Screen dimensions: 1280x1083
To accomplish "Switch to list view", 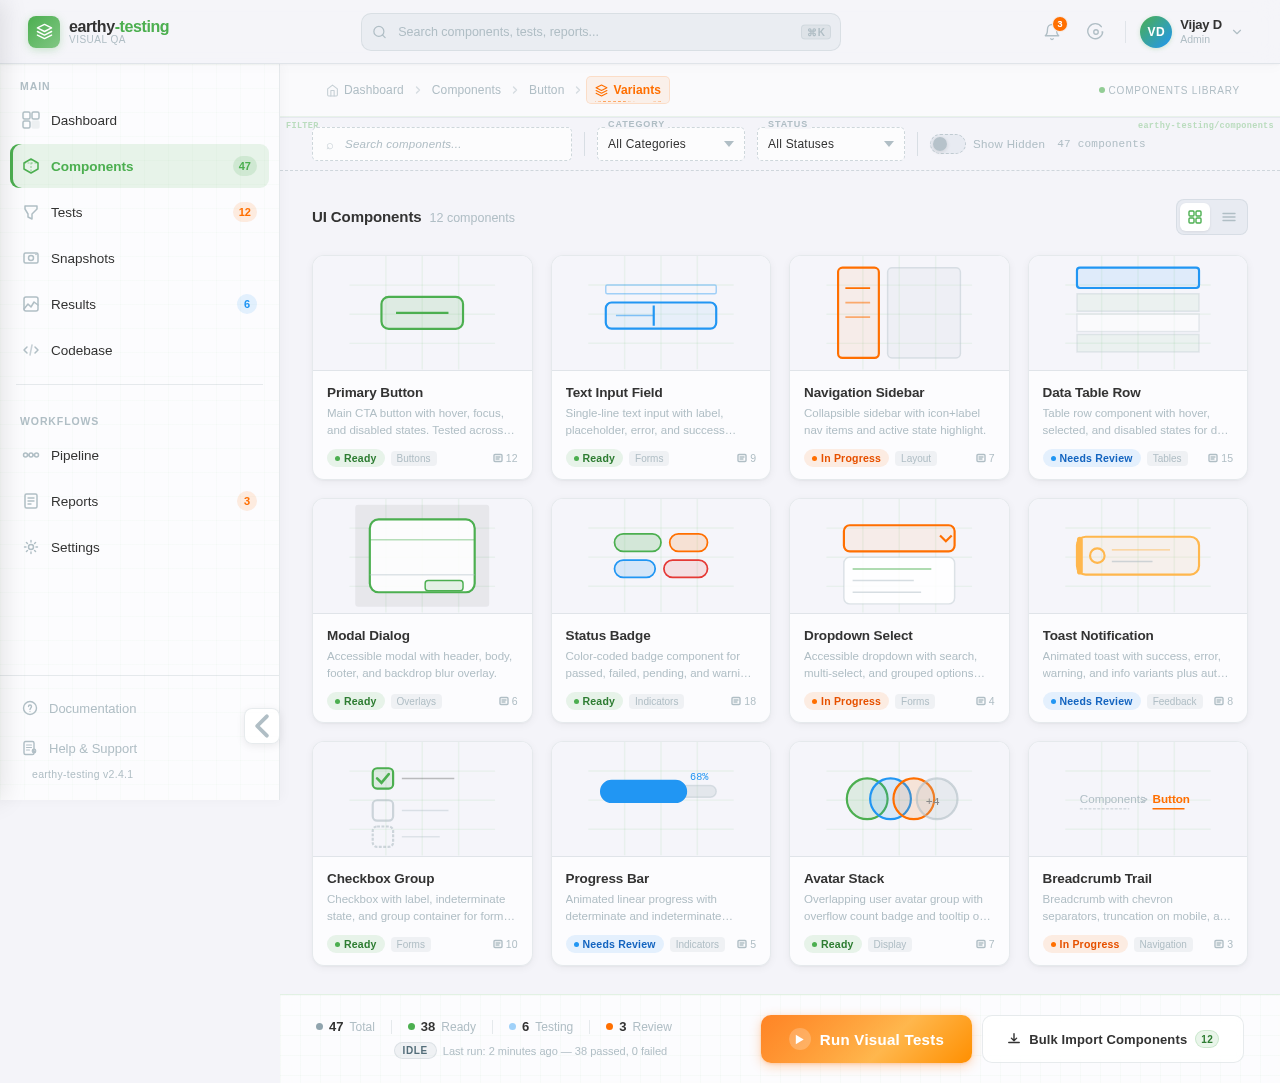I will [1229, 217].
